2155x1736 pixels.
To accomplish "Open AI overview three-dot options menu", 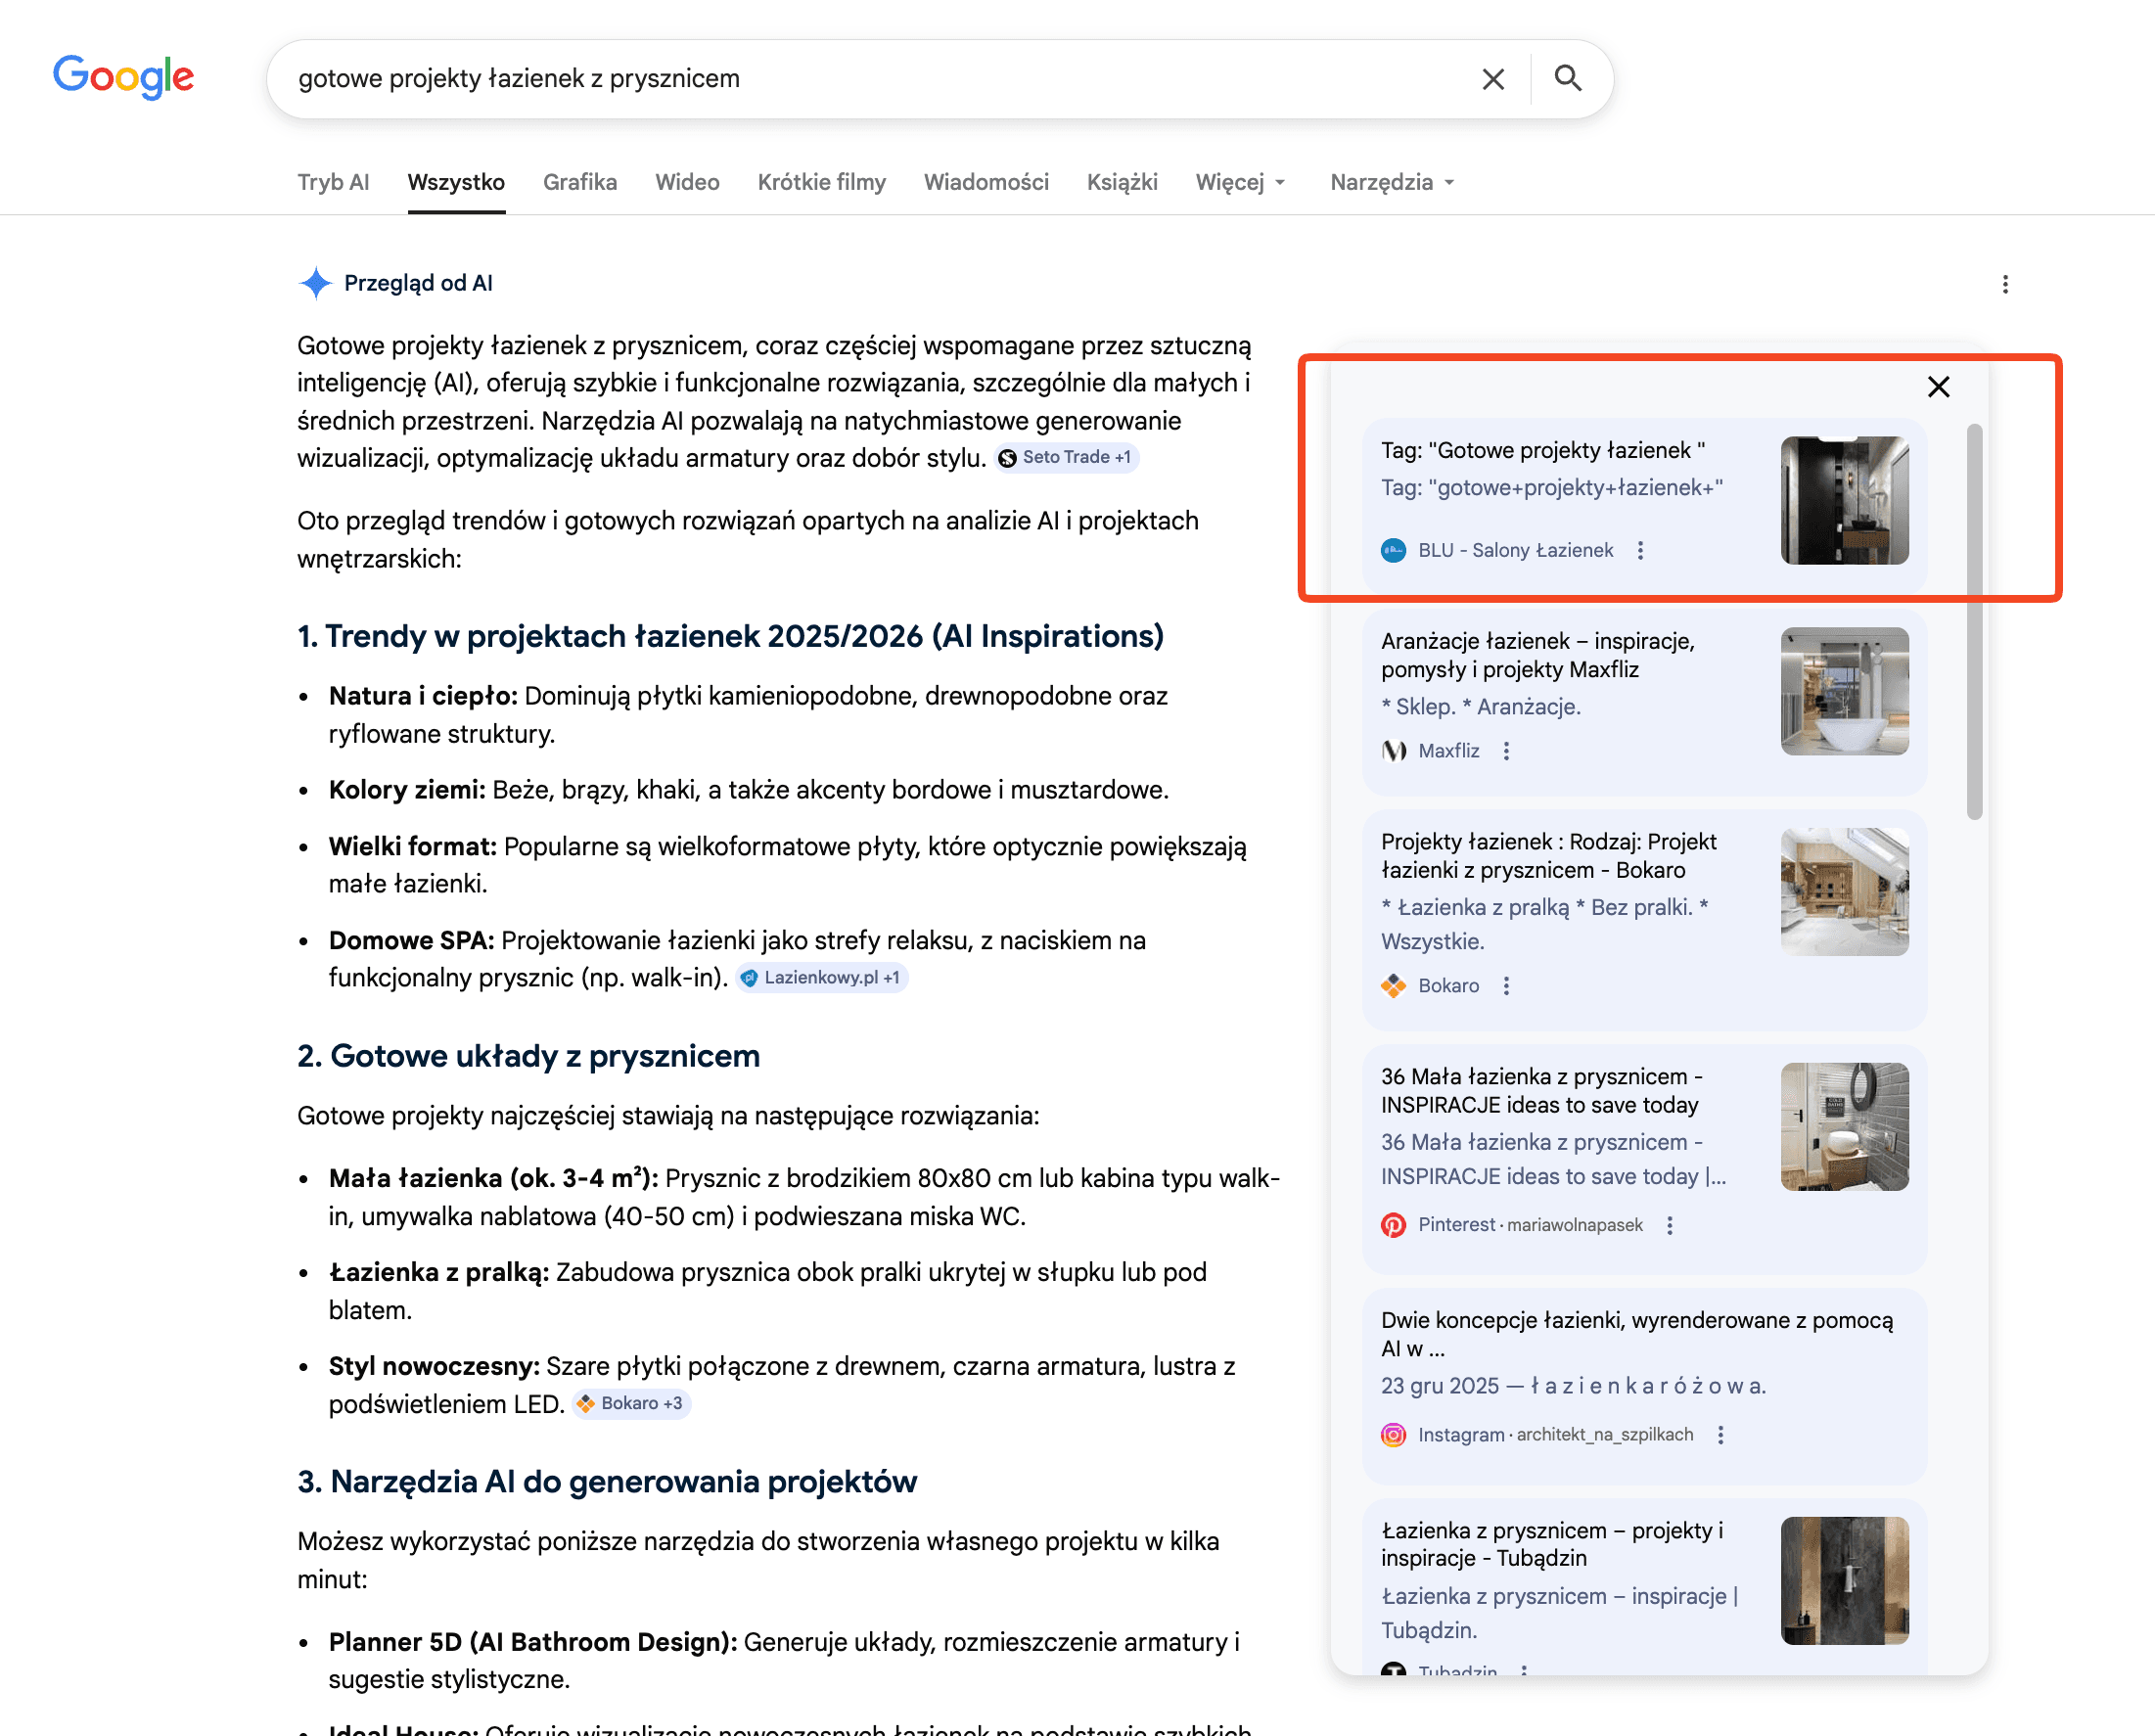I will click(x=2004, y=284).
